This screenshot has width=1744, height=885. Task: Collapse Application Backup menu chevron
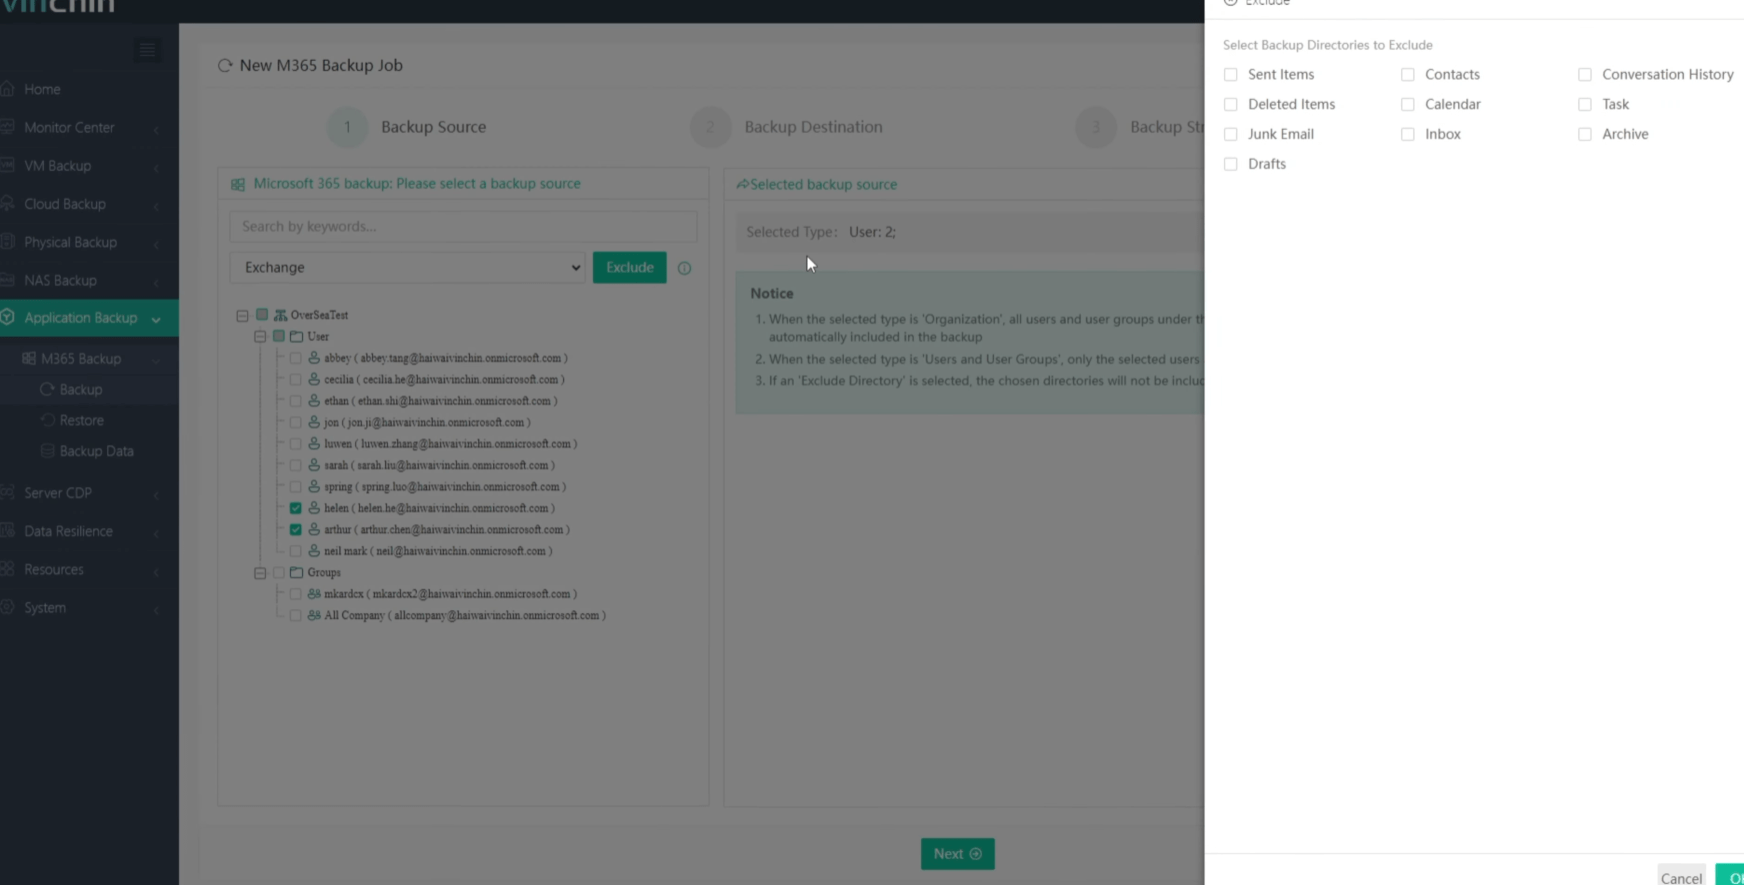pyautogui.click(x=156, y=319)
